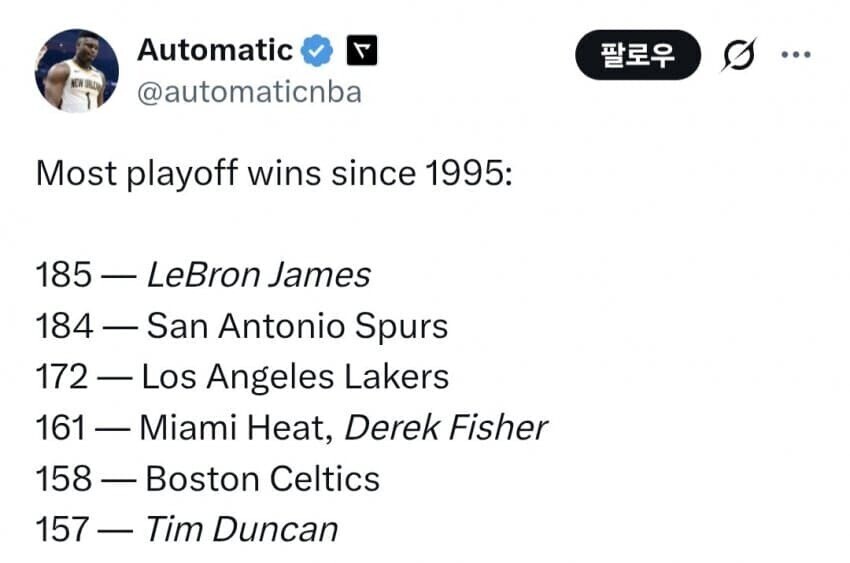Open the three-dot more options menu
Viewport: 850px width, 563px height.
pos(795,55)
